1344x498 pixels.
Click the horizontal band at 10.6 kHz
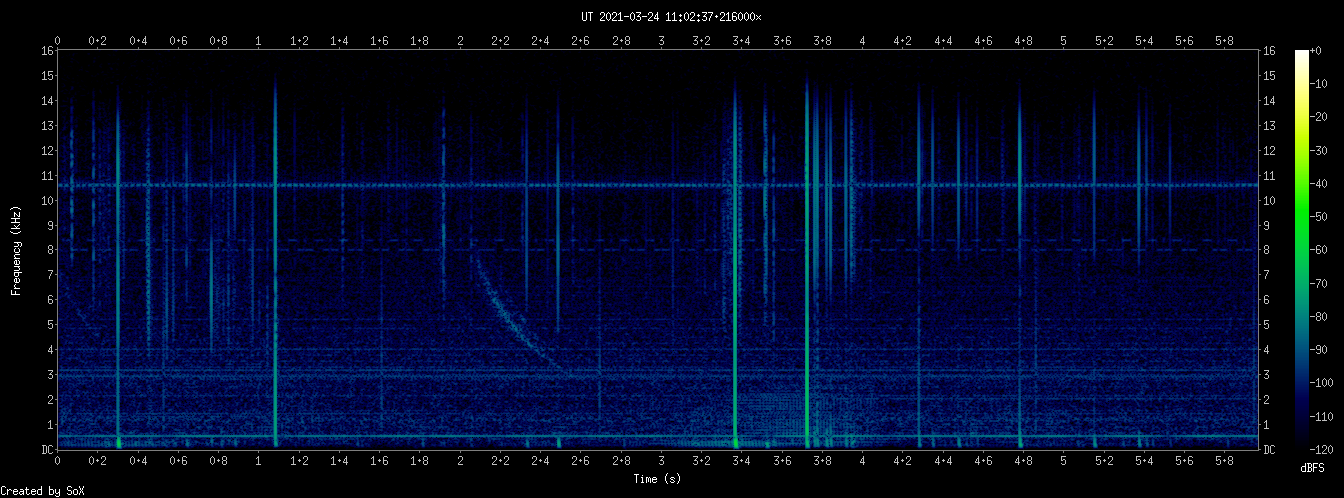658,185
